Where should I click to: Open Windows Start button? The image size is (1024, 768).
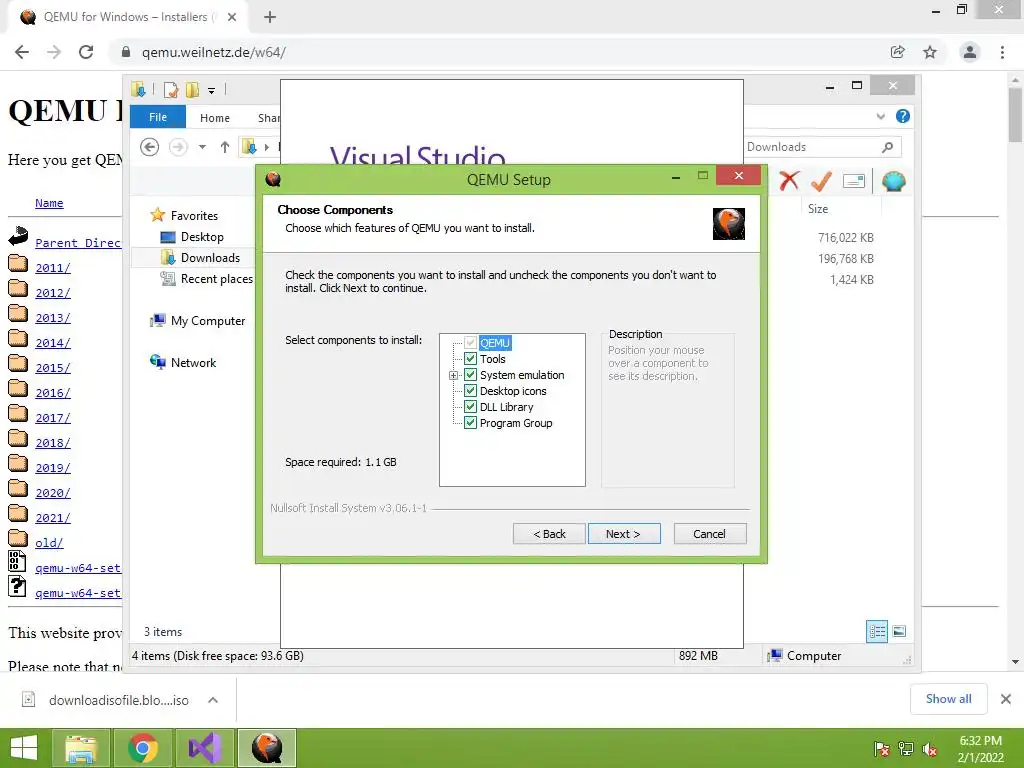(x=24, y=748)
